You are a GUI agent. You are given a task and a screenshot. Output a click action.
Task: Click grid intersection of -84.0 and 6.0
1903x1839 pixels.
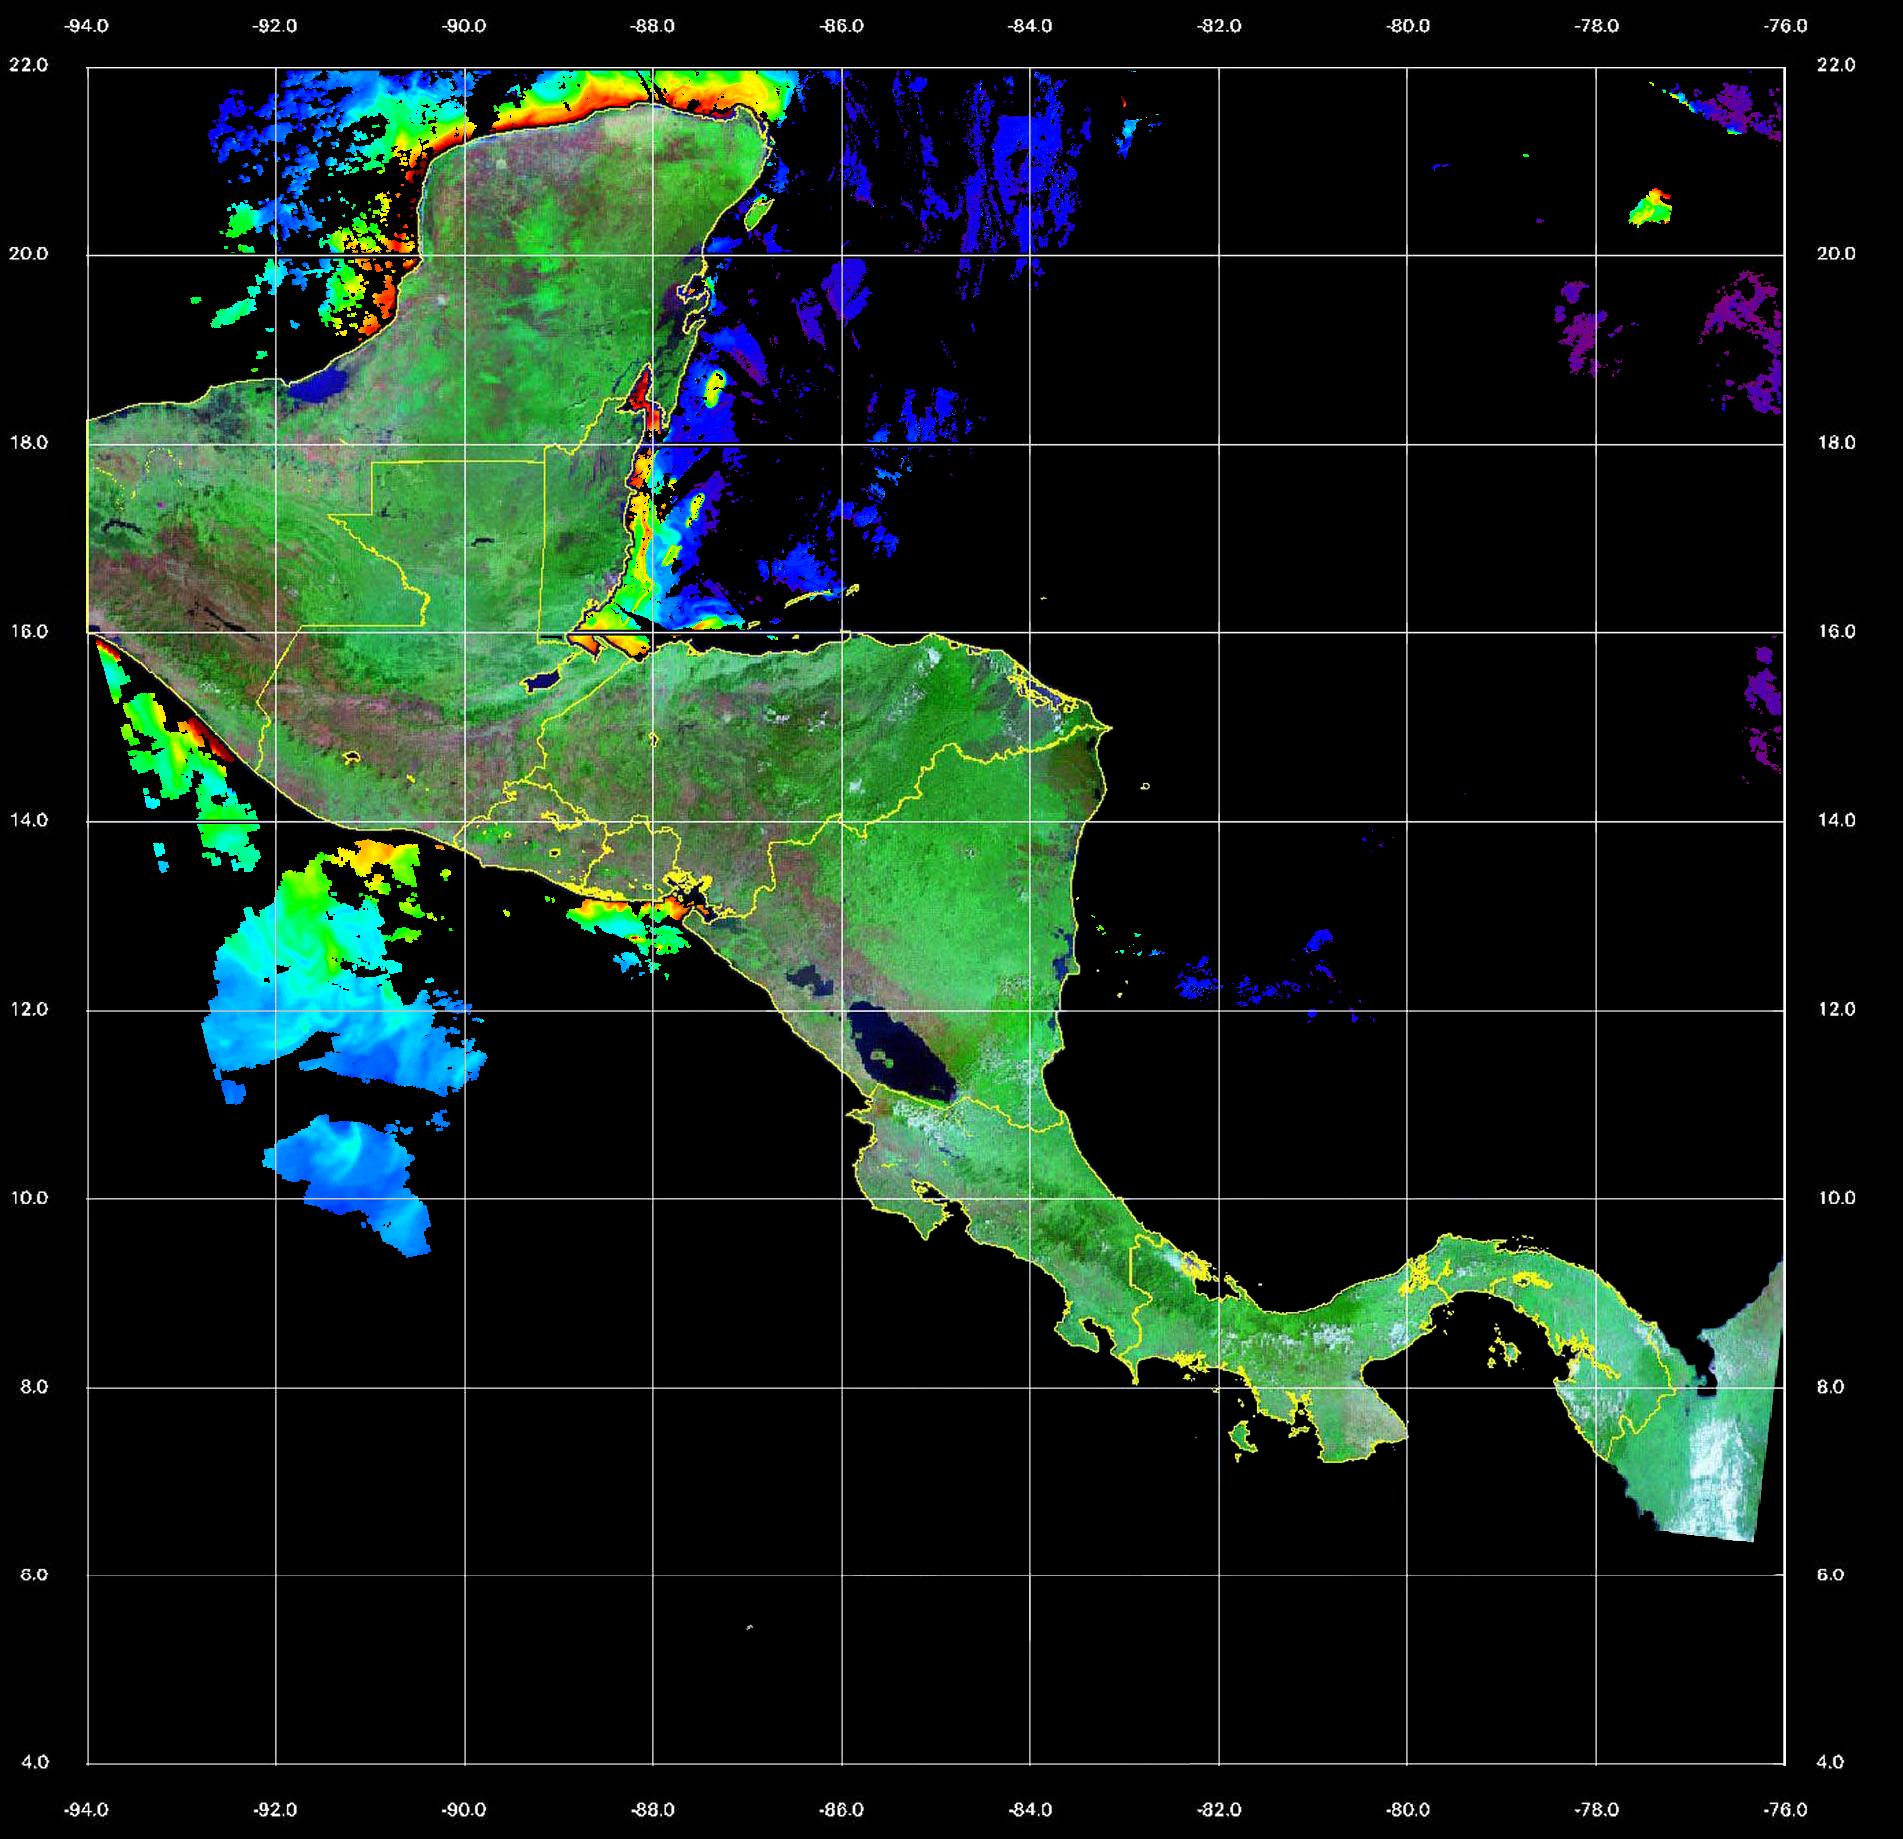pos(1030,1575)
